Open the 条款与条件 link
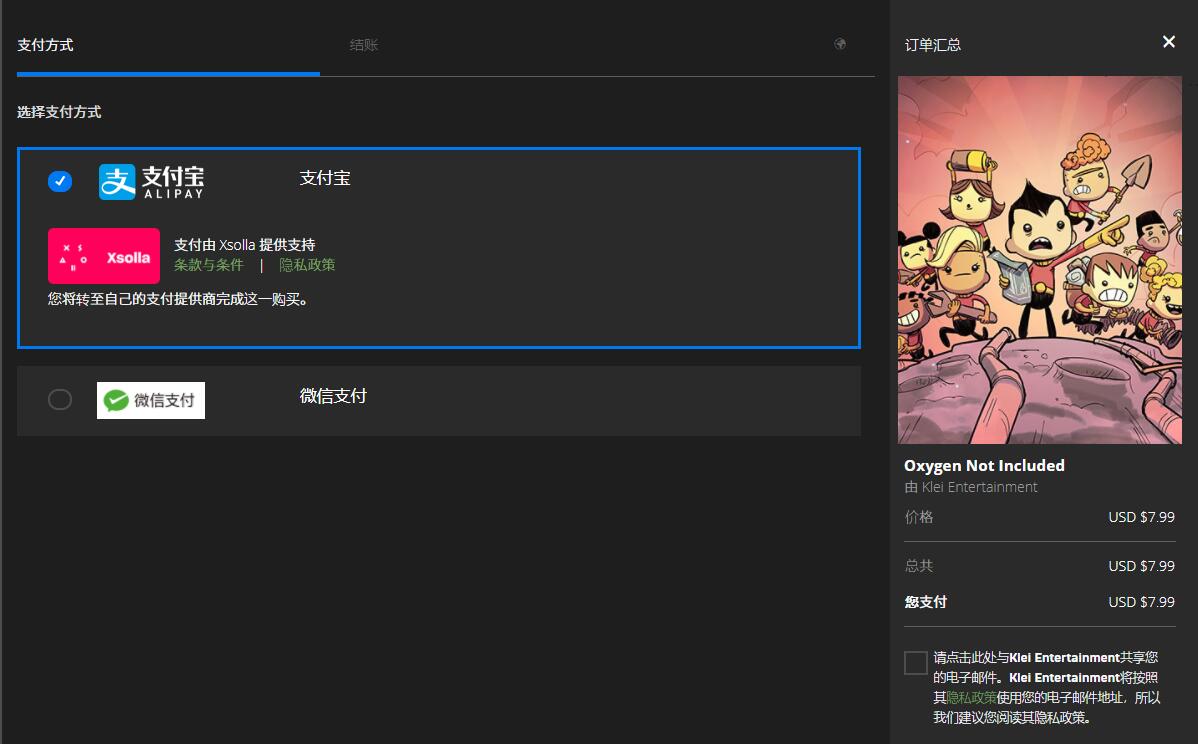Image resolution: width=1198 pixels, height=744 pixels. click(x=209, y=265)
